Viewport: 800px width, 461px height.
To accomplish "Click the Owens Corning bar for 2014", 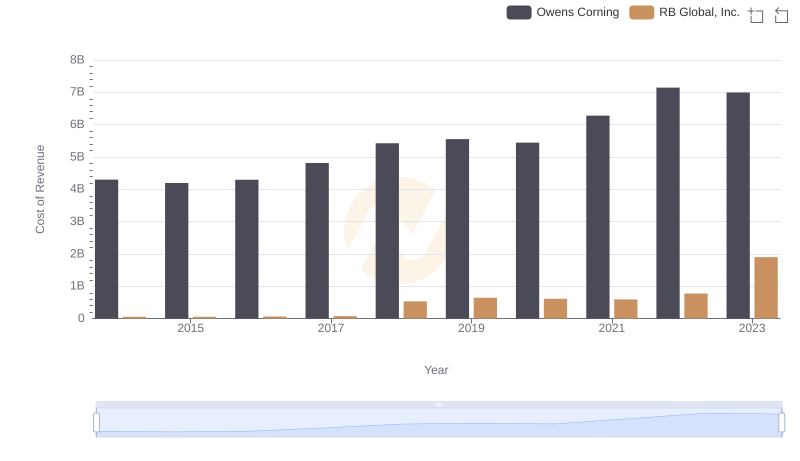I will (x=107, y=249).
